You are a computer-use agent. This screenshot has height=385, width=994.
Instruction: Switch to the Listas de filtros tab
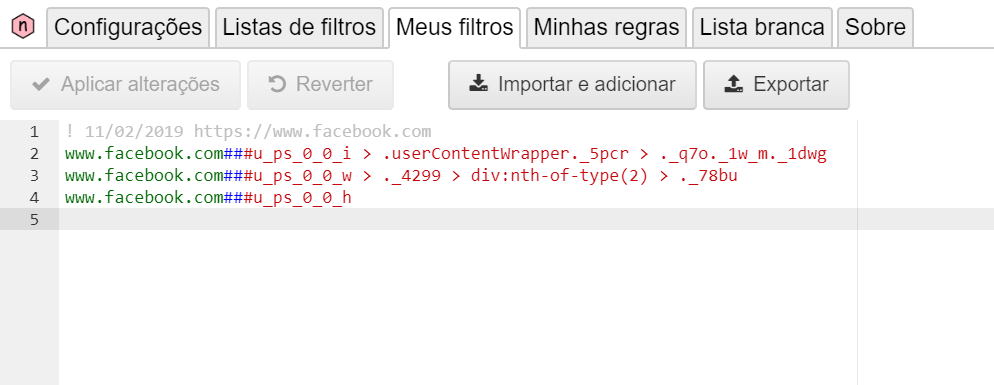299,27
